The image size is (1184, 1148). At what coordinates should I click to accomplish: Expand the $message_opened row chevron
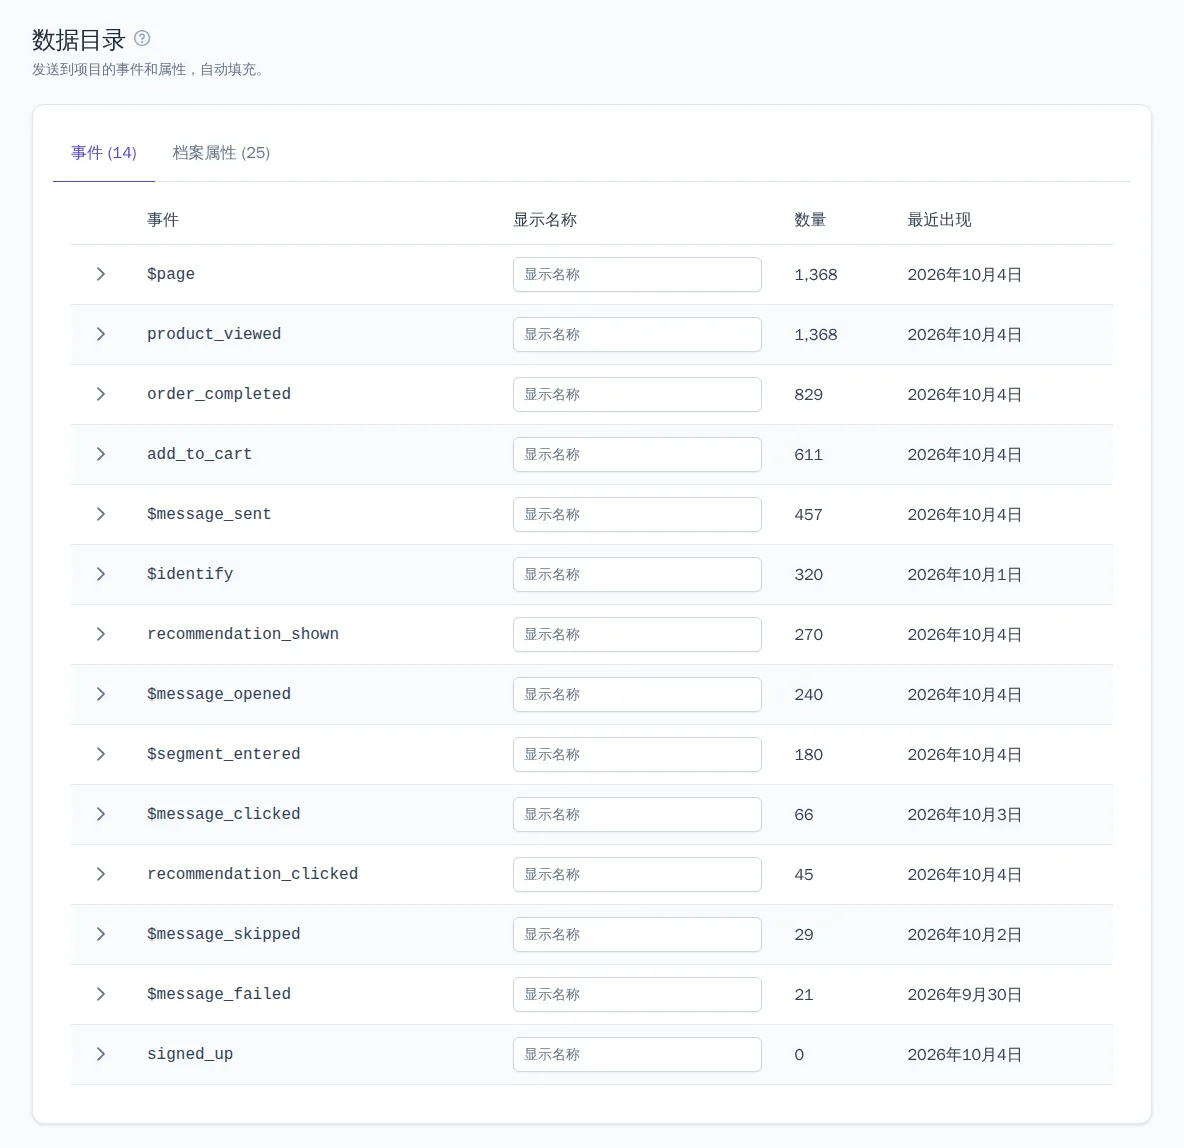pyautogui.click(x=100, y=694)
